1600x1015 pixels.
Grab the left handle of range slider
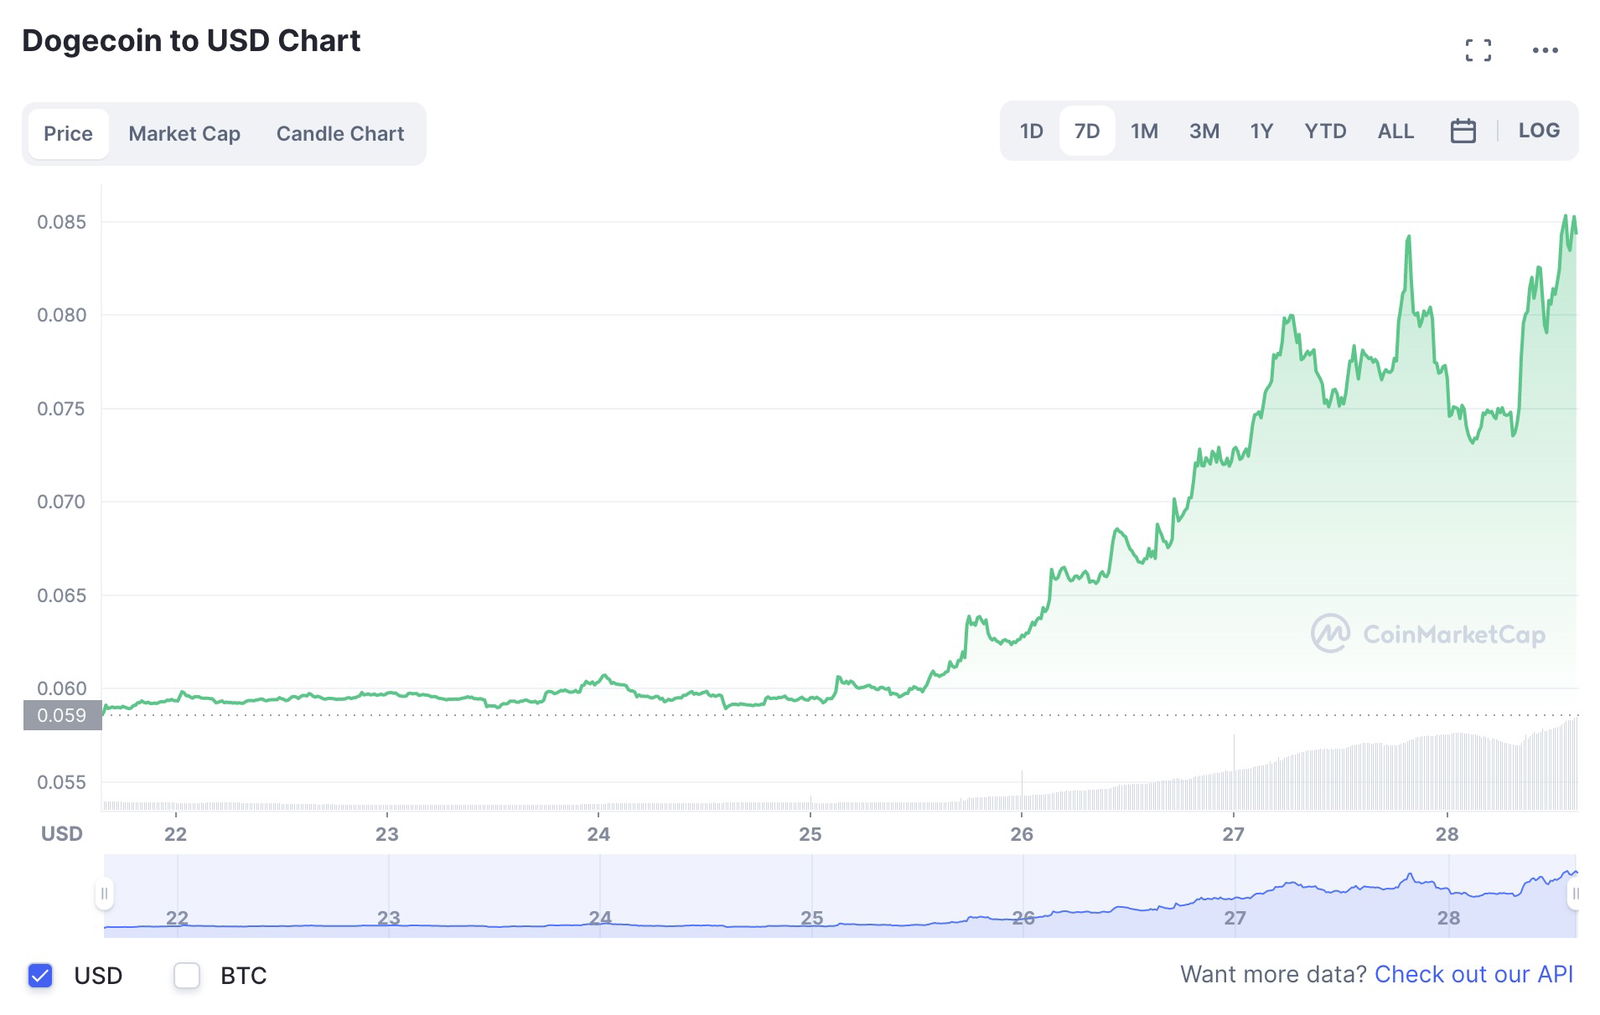[x=104, y=894]
